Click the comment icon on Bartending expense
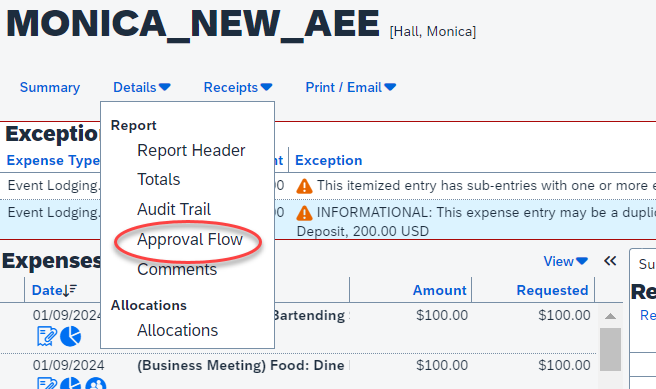This screenshot has width=656, height=389. [x=46, y=336]
